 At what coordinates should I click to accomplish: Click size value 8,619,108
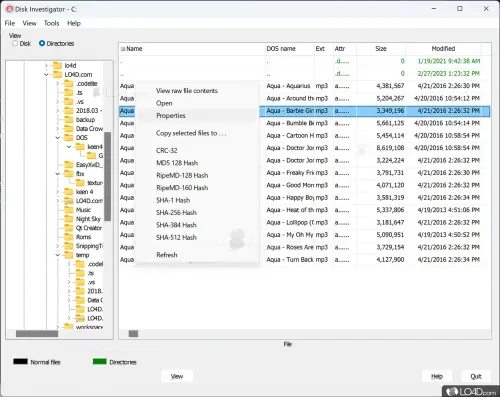pyautogui.click(x=390, y=148)
